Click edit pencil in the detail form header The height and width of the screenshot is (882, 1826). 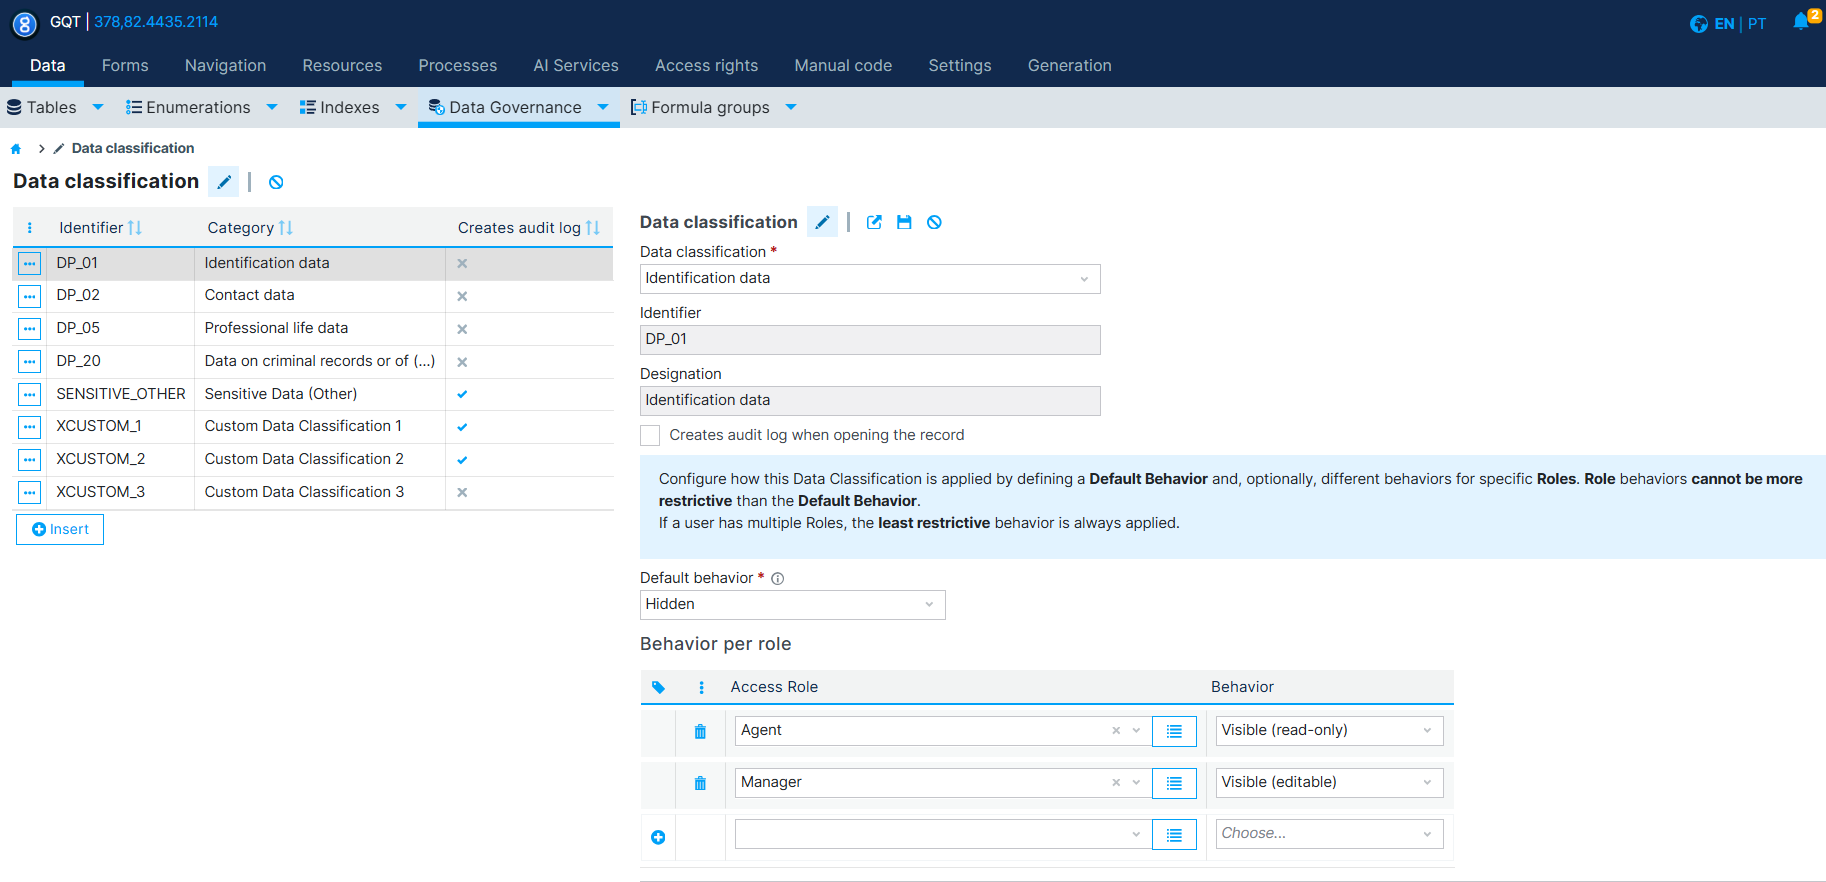(x=822, y=222)
